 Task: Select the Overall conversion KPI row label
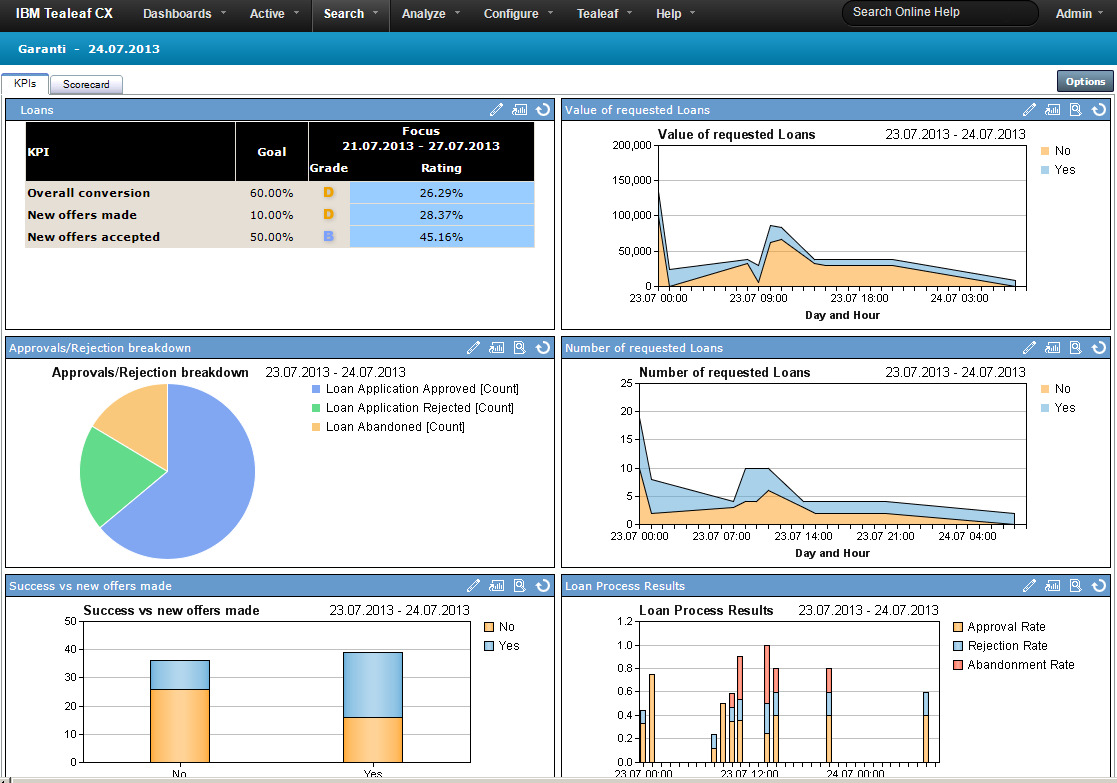tap(89, 193)
